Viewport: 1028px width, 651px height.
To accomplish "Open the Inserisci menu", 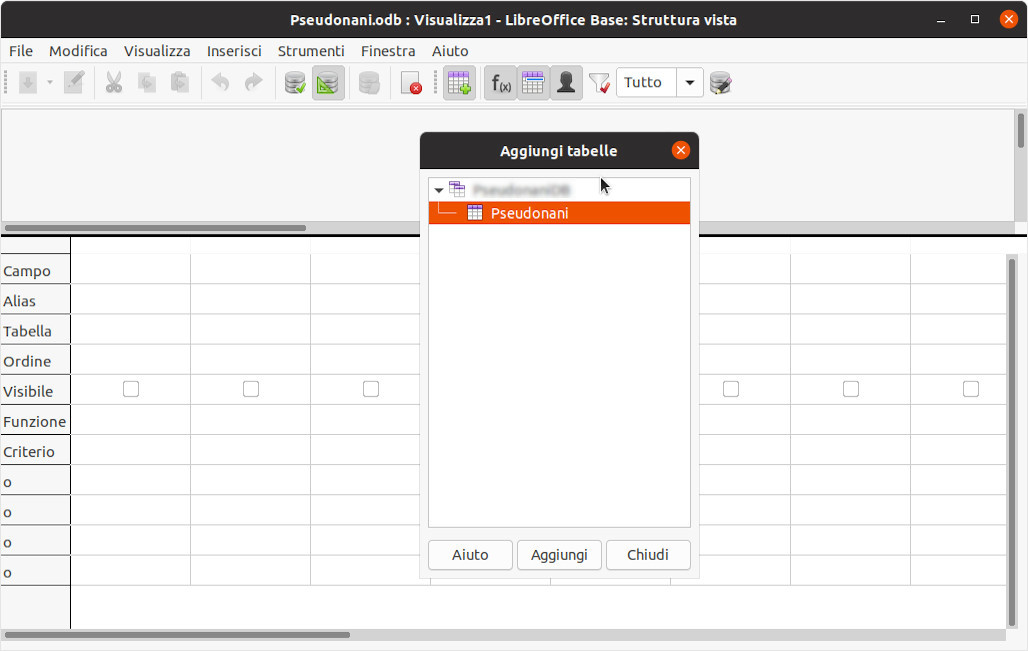I will pyautogui.click(x=234, y=51).
